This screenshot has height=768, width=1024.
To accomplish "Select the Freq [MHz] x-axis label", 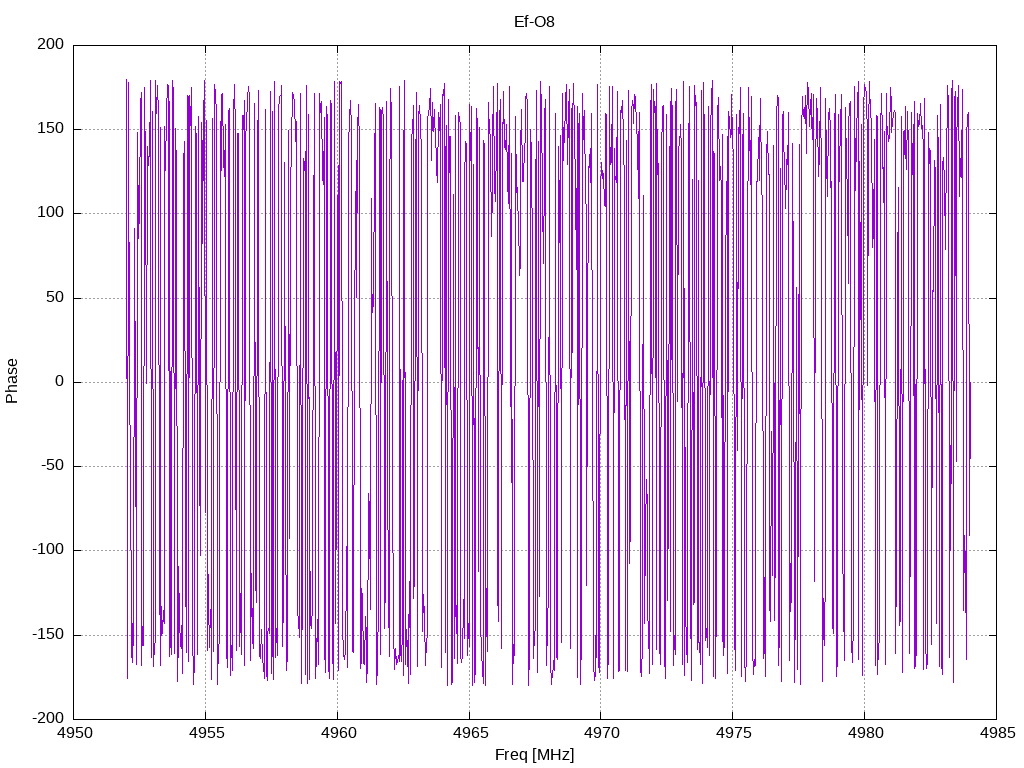I will coord(534,755).
